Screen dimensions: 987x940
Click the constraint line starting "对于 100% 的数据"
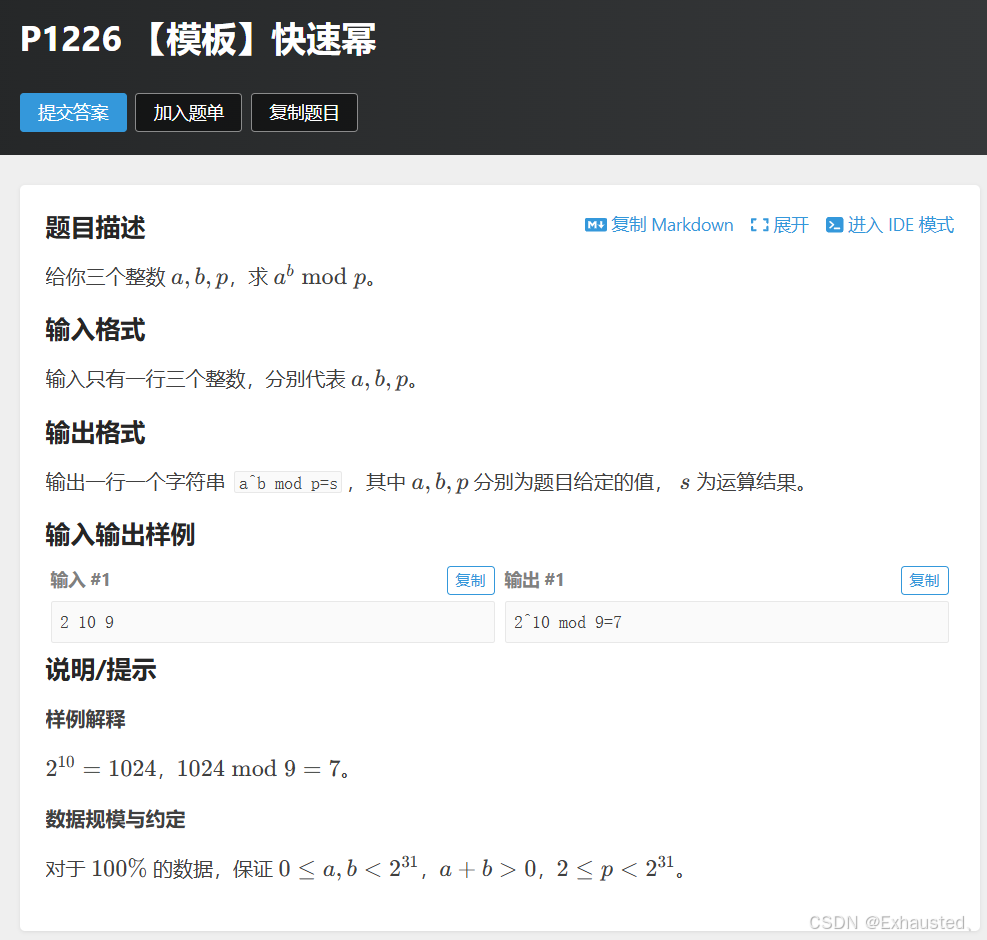click(365, 868)
